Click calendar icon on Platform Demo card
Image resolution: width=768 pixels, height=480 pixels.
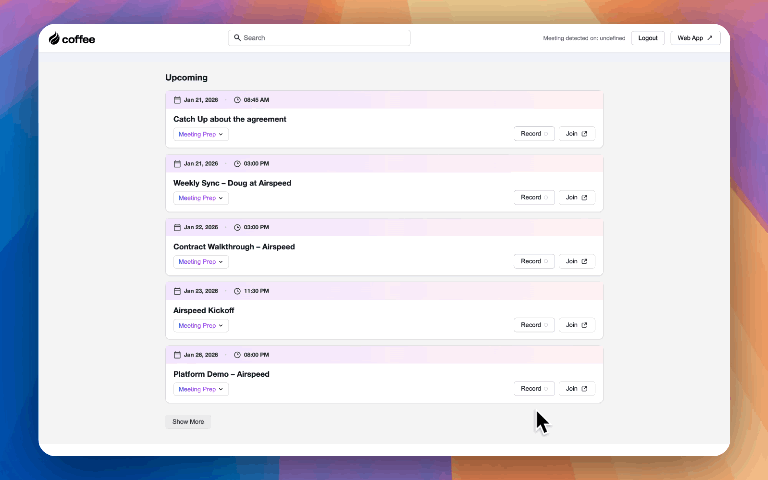pyautogui.click(x=177, y=355)
